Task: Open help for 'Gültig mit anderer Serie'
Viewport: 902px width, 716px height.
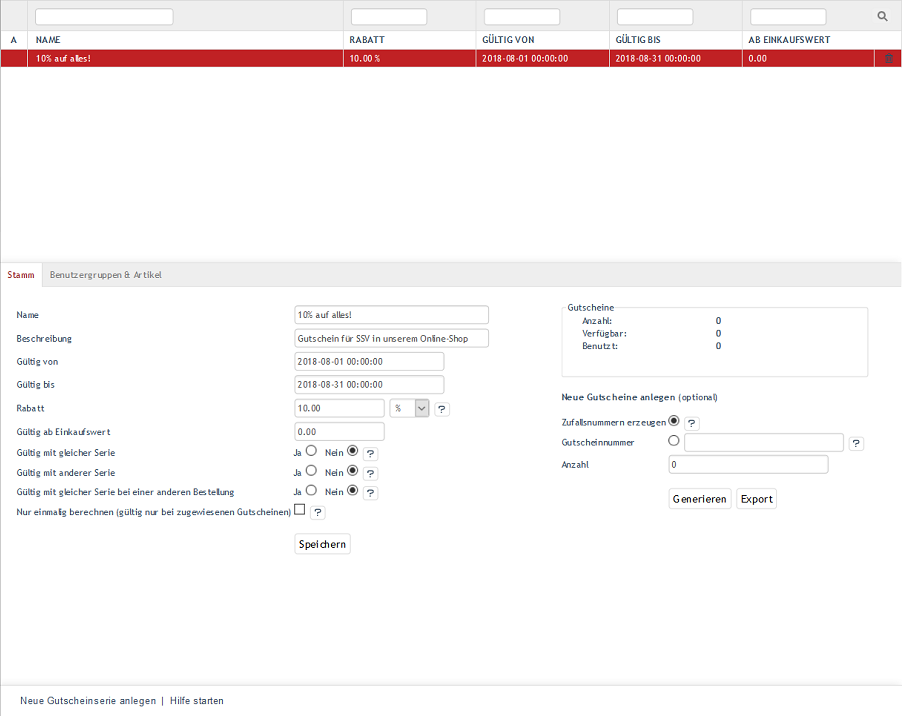Action: point(370,473)
